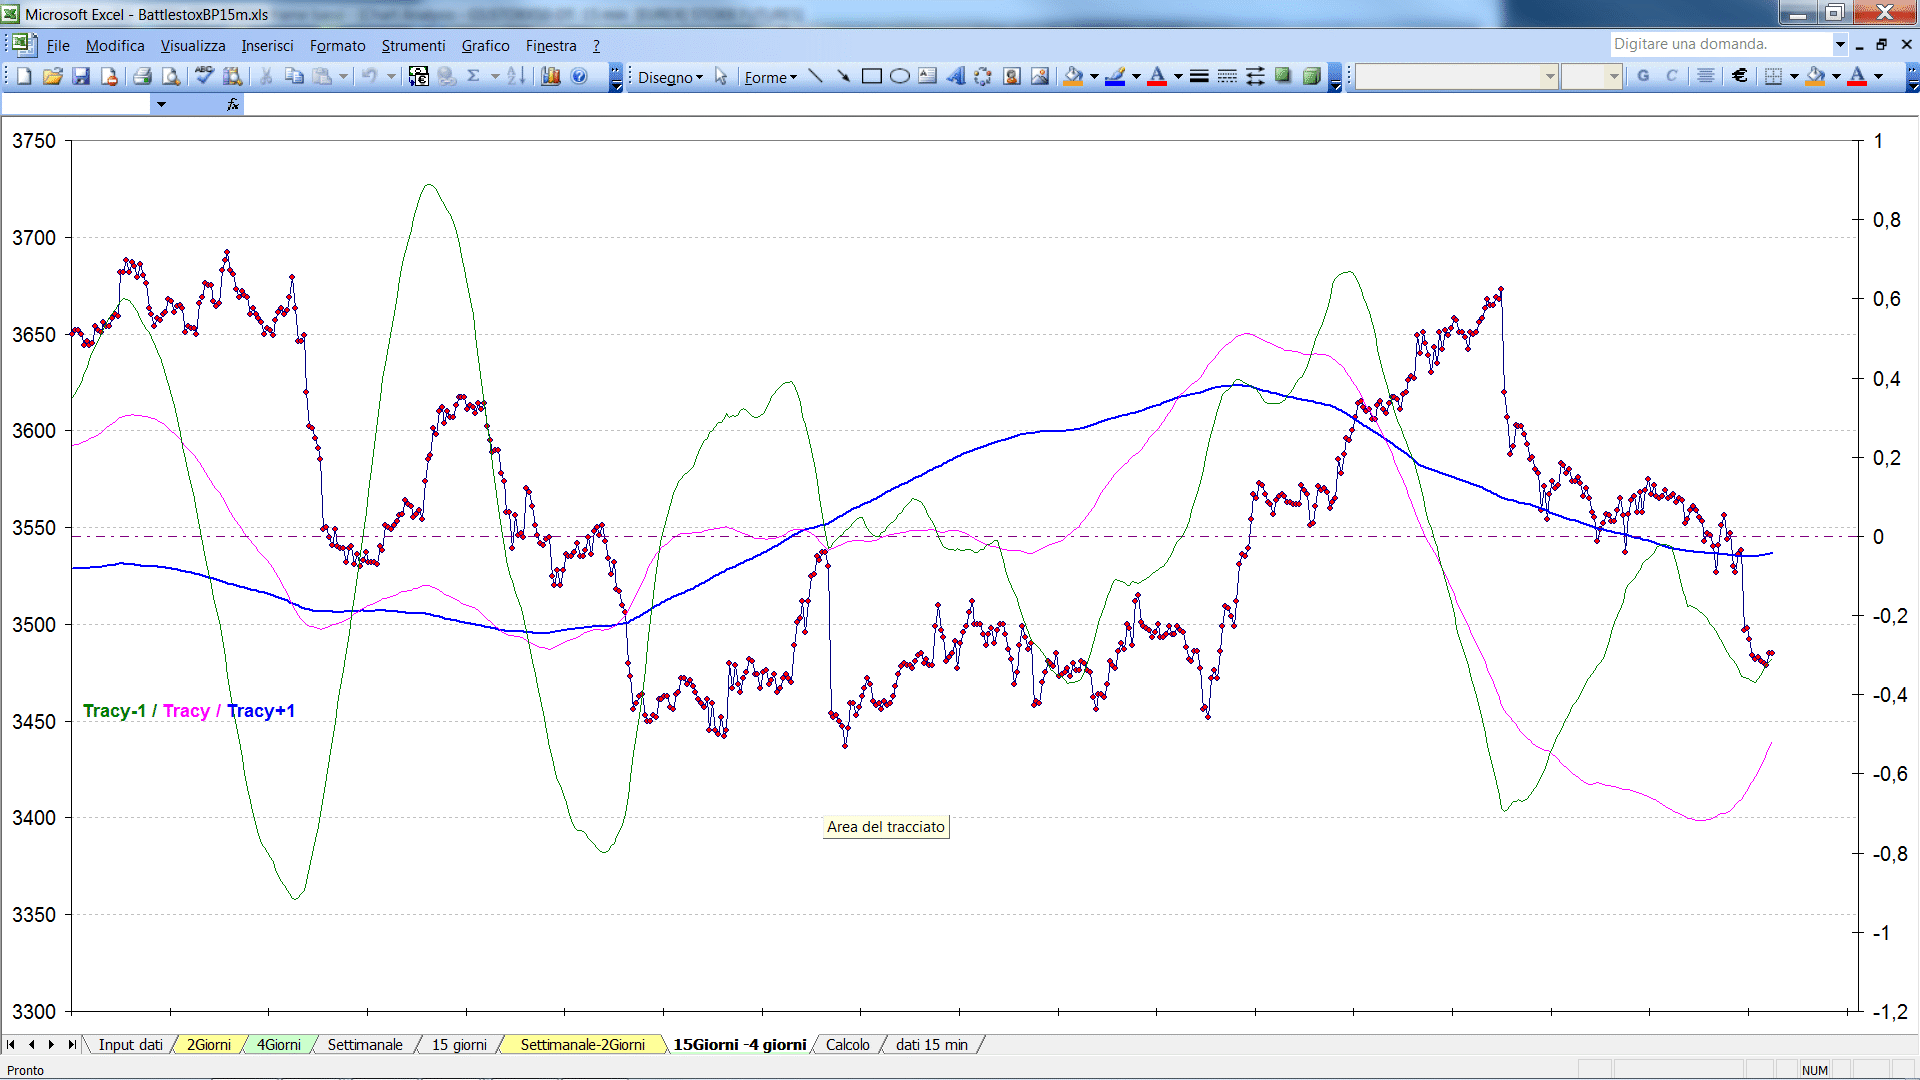
Task: Insert a Text Box from drawing toolbar
Action: click(x=927, y=76)
